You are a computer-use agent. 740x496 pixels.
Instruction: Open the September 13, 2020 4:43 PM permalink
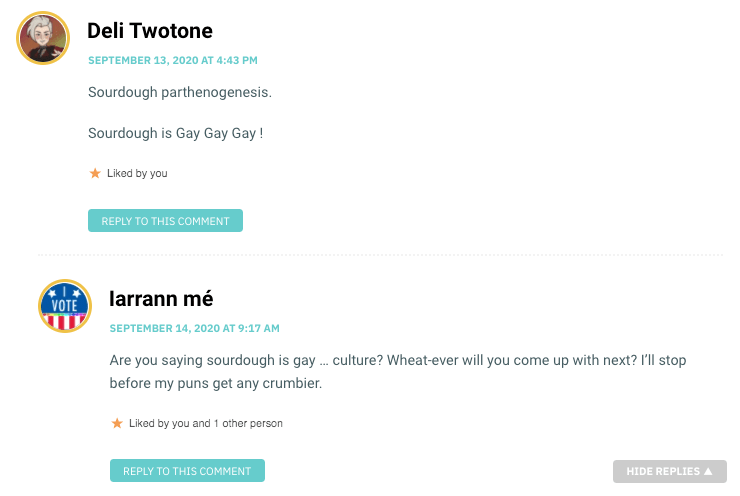pyautogui.click(x=173, y=60)
